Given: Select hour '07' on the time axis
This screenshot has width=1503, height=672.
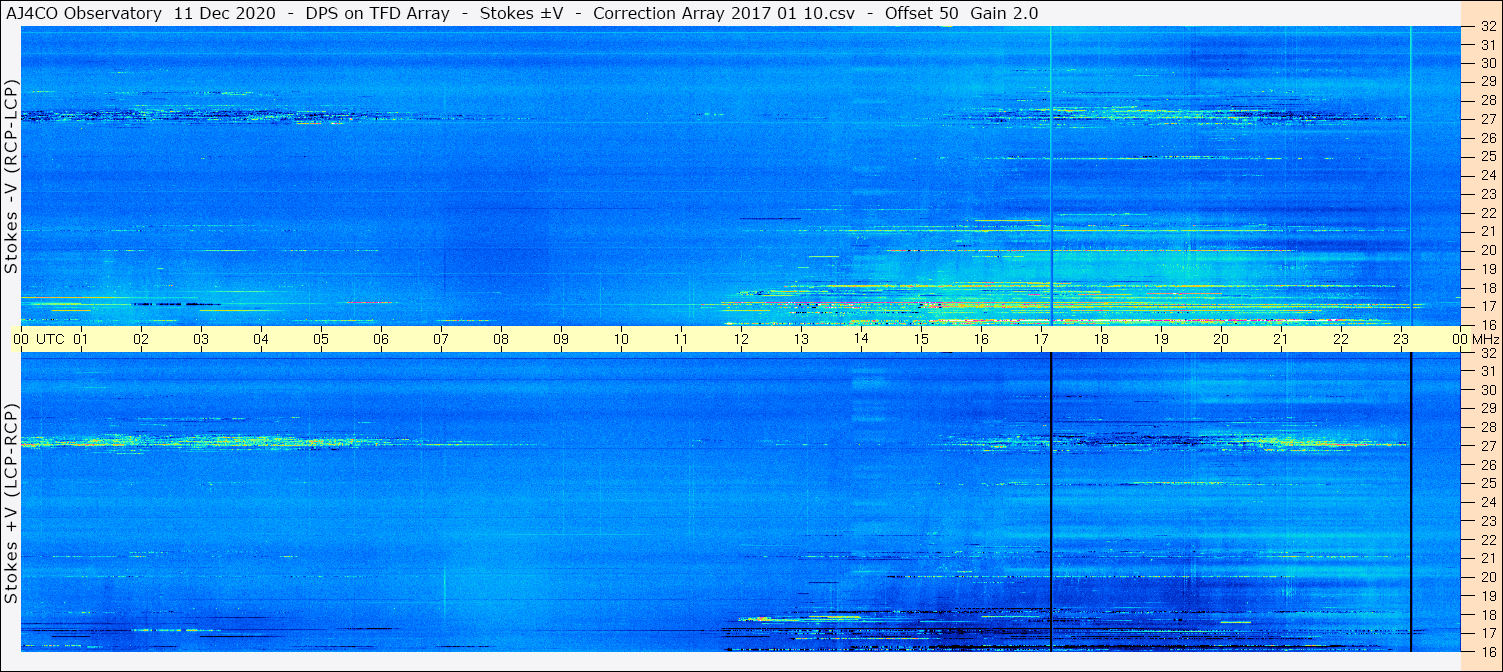Looking at the screenshot, I should pyautogui.click(x=441, y=339).
